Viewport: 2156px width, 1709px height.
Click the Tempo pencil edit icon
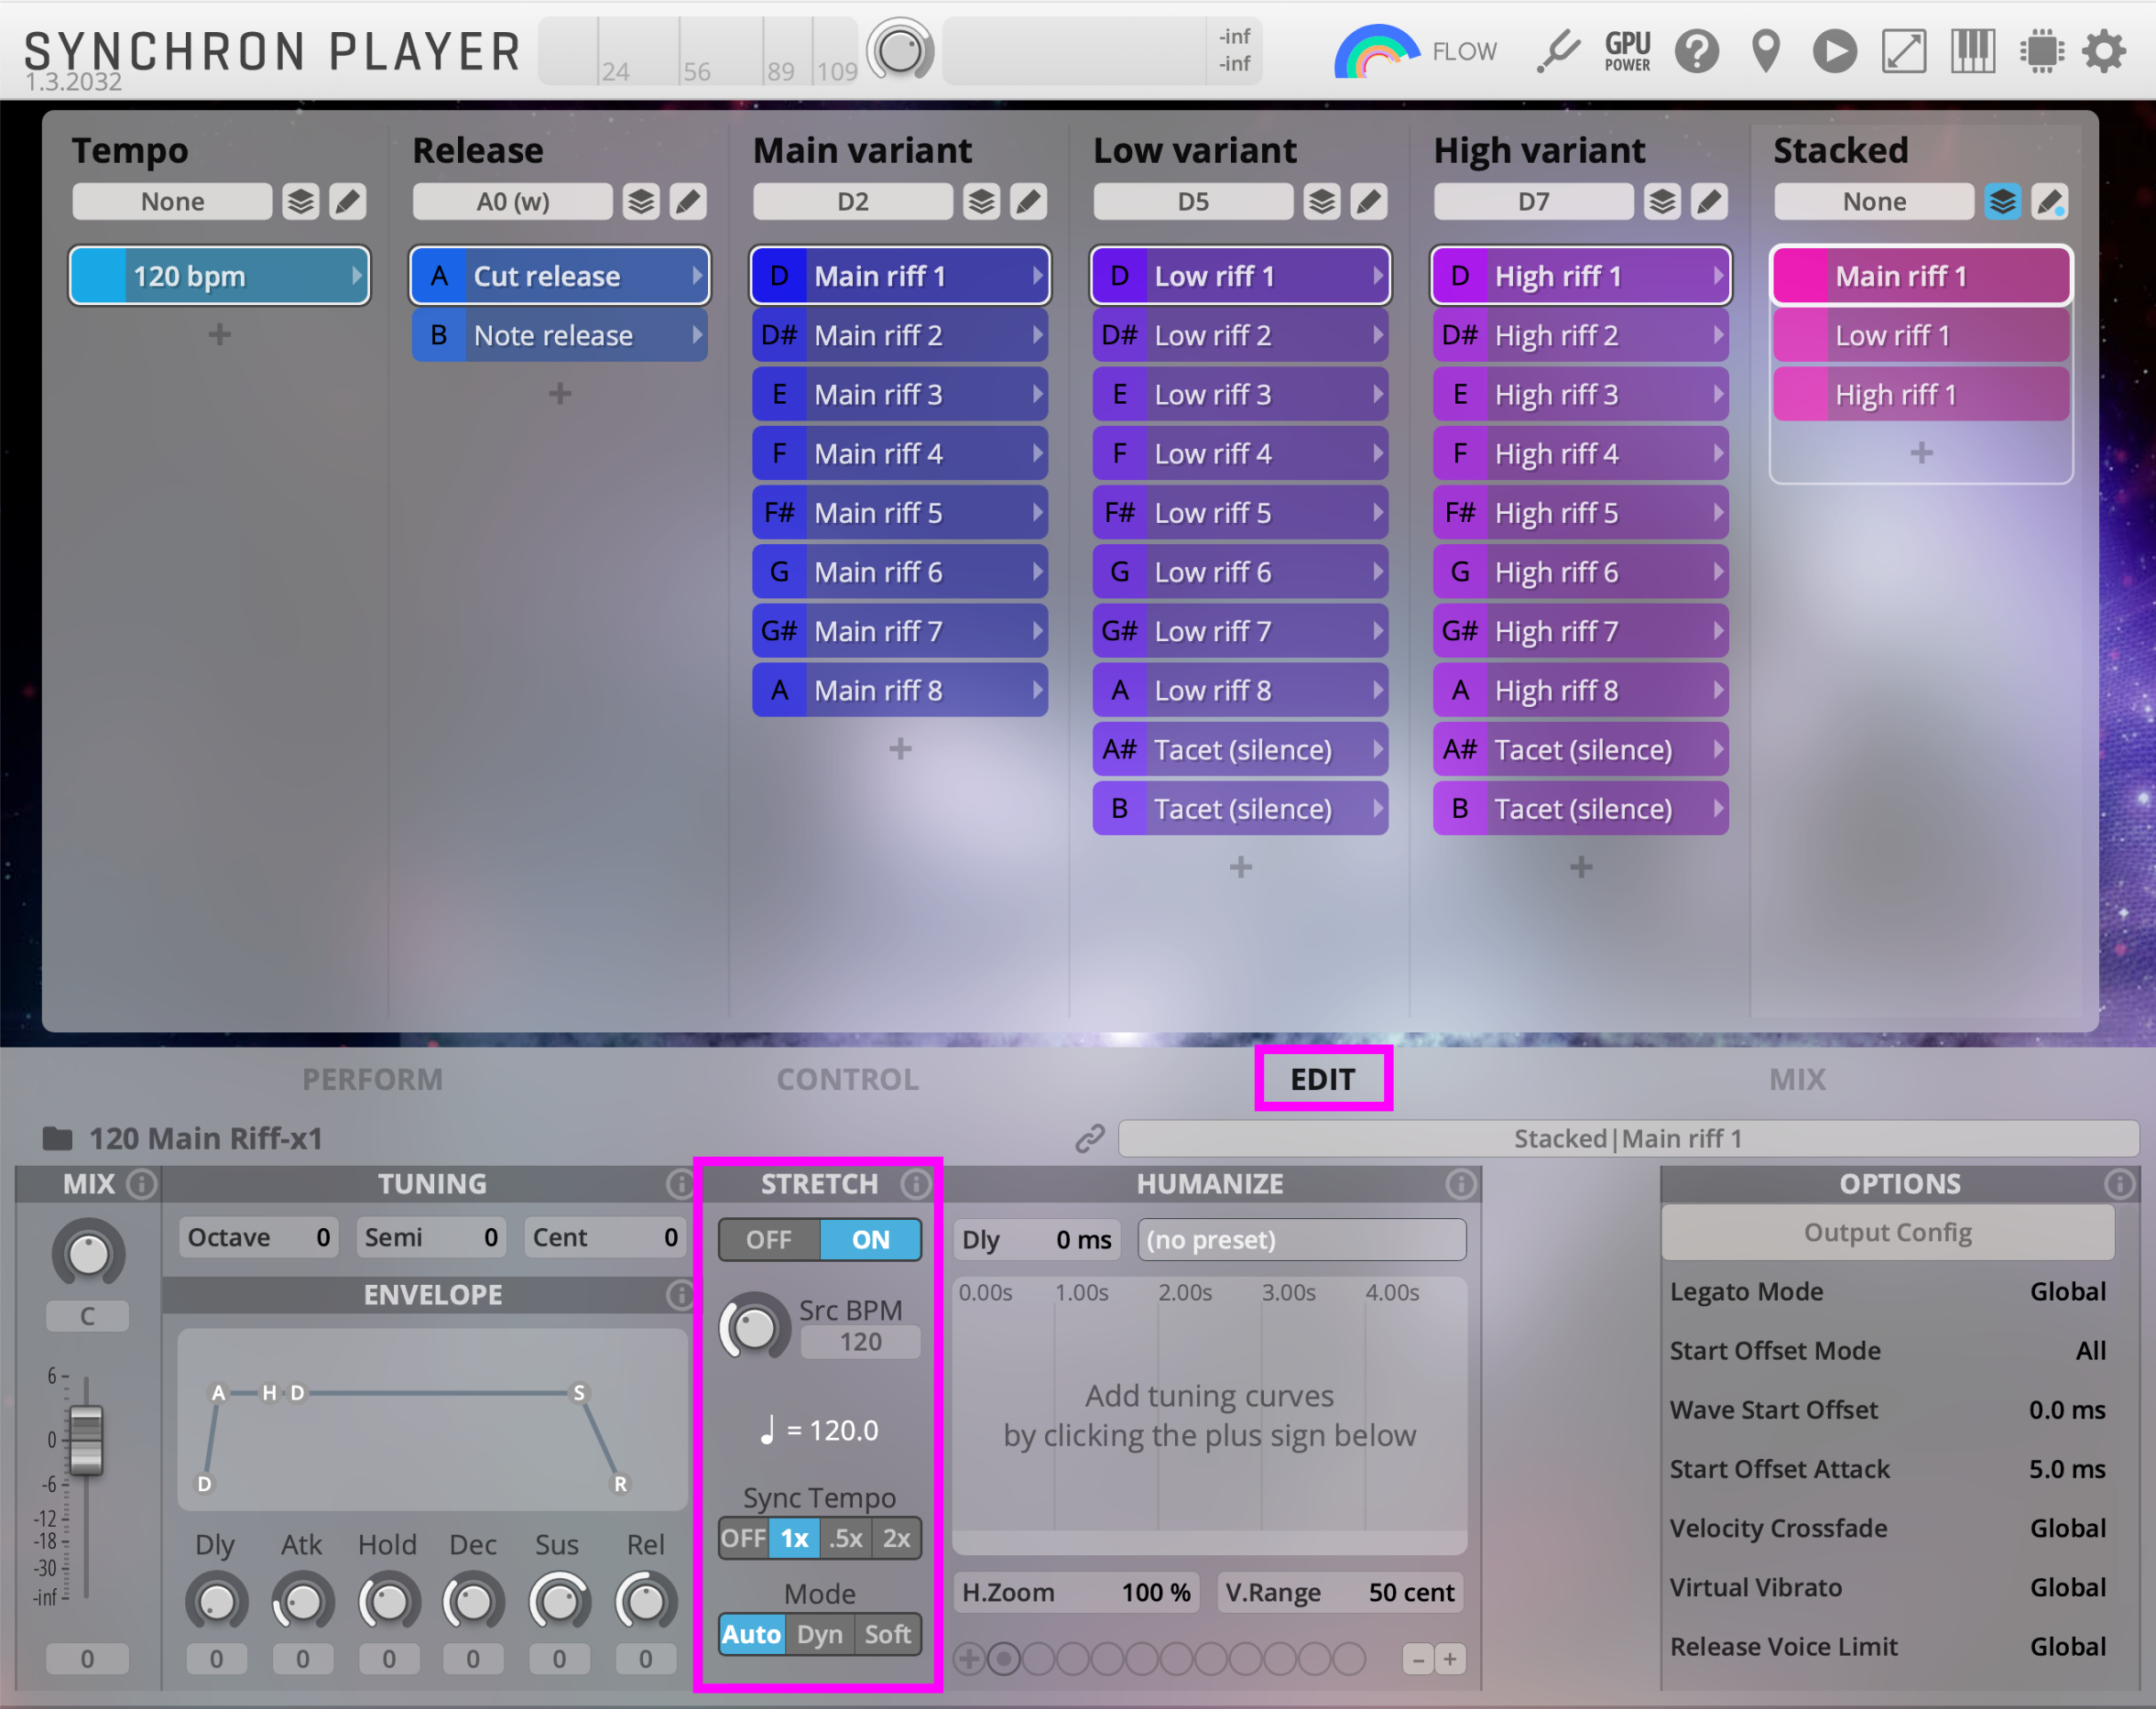(347, 202)
